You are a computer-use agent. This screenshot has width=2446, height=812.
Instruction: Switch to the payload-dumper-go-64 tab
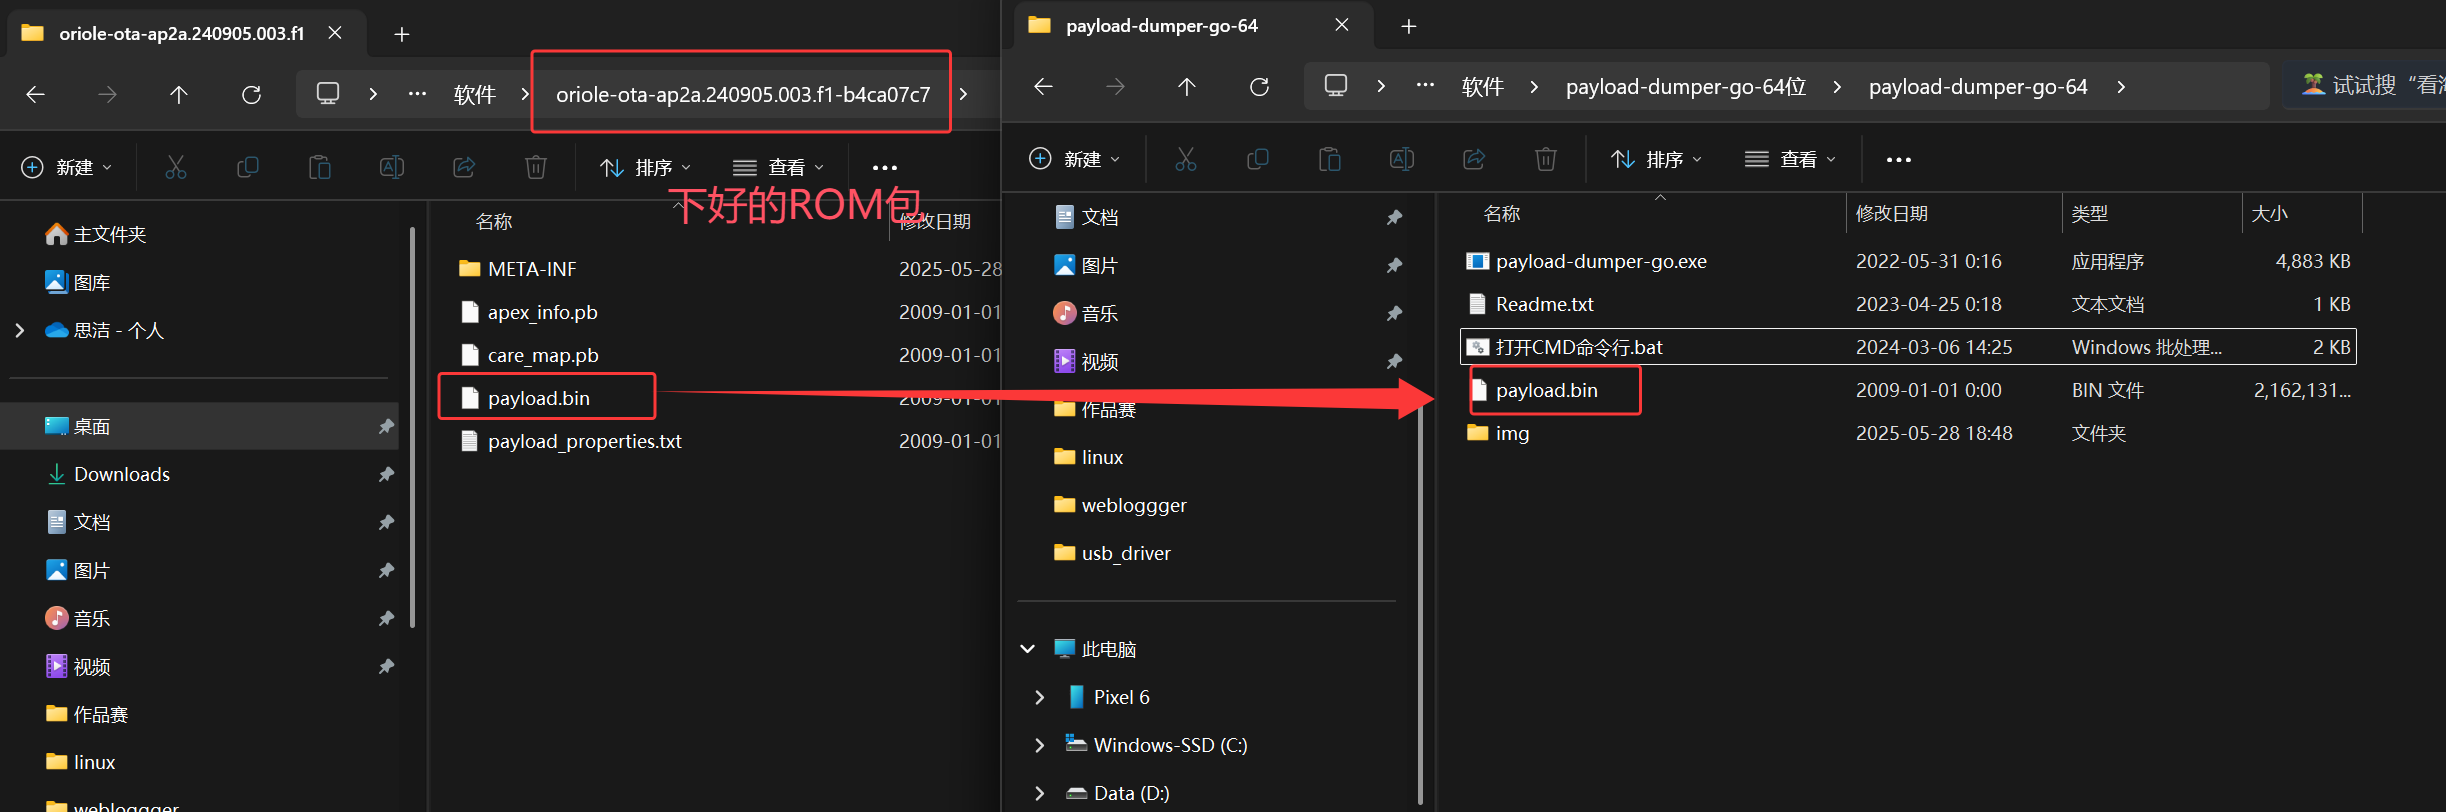coord(1160,26)
